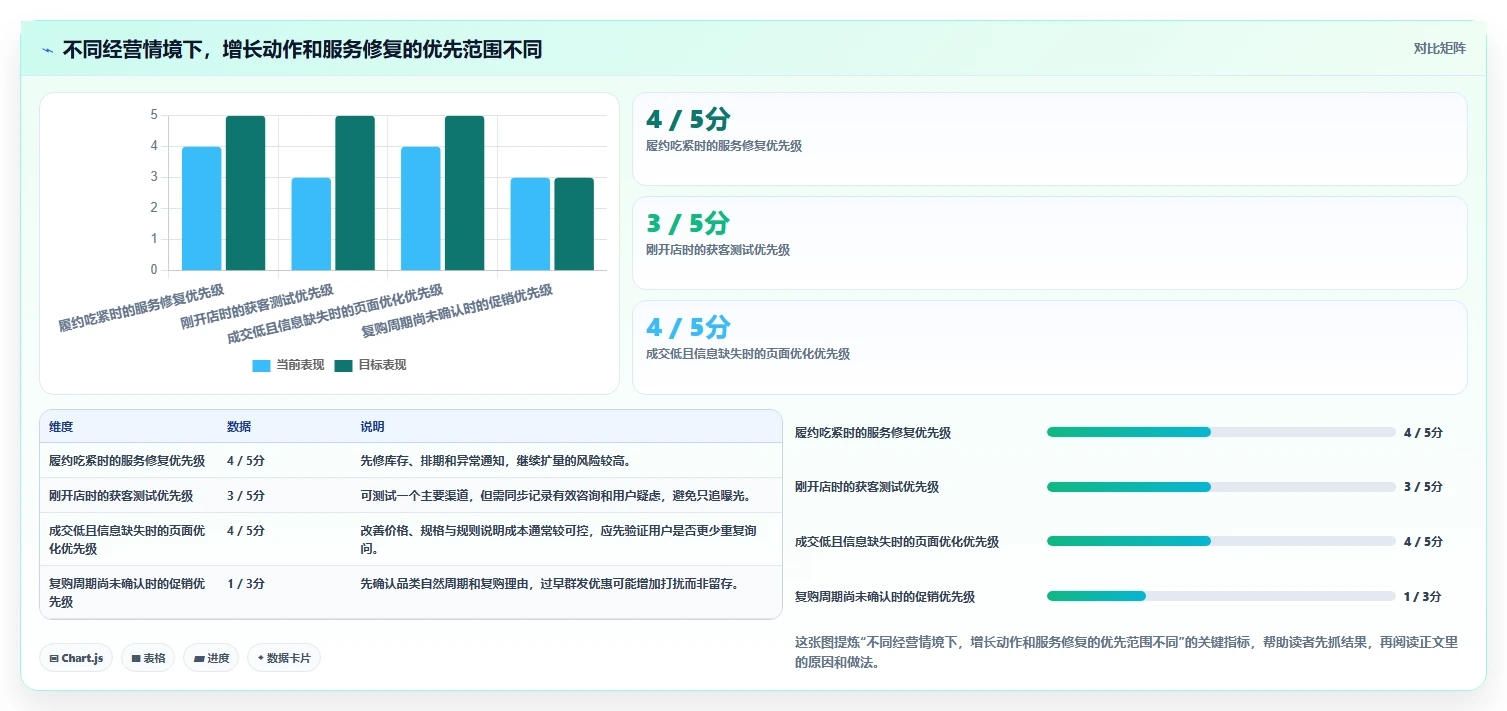Click chart axis label 成交低且信息缺失时的页面优化优先级
This screenshot has height=711, width=1507.
point(336,313)
